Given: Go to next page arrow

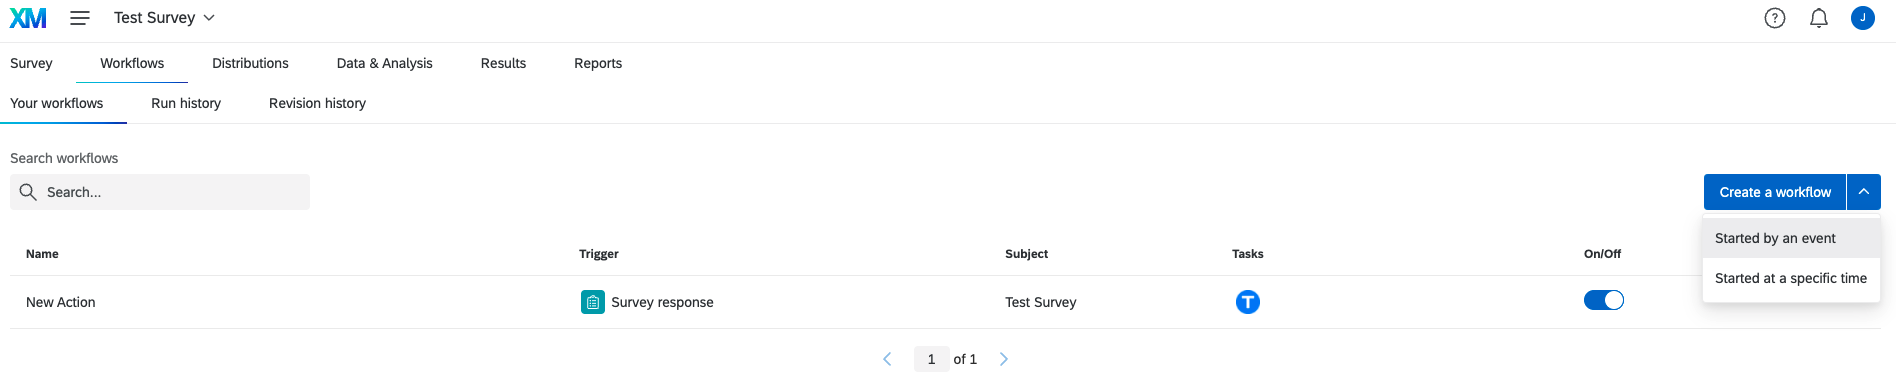Looking at the screenshot, I should click(x=1004, y=359).
